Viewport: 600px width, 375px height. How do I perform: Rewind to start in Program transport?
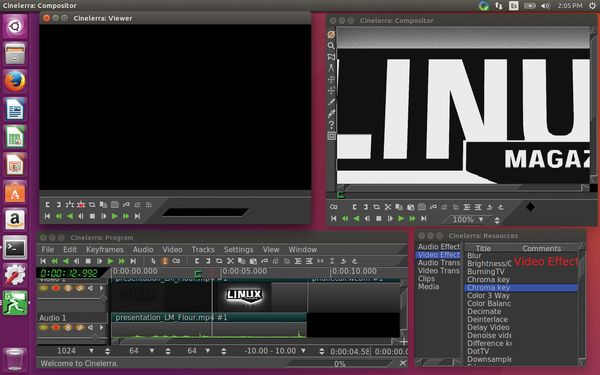tap(43, 261)
